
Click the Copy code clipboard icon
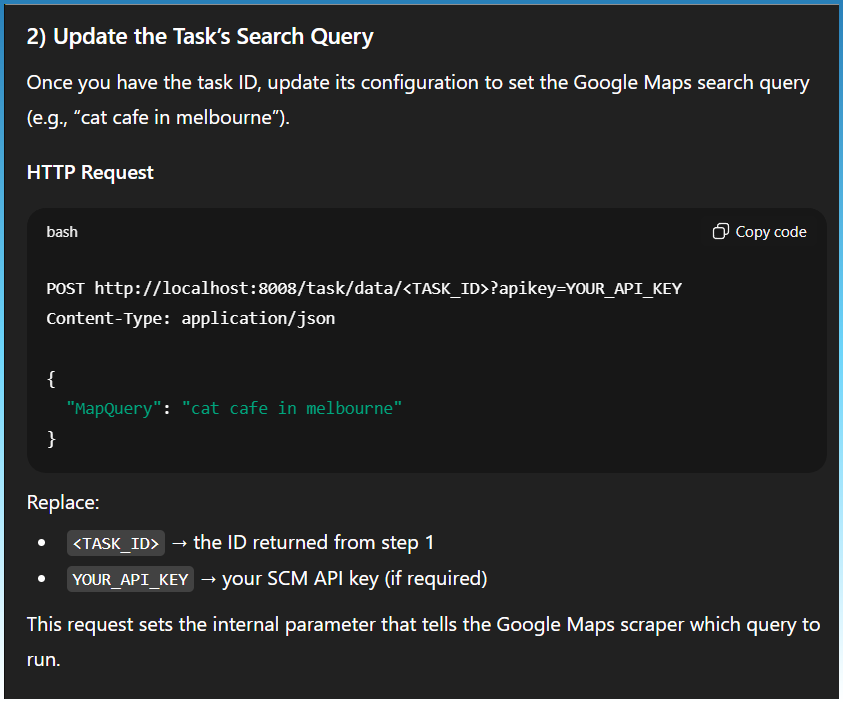720,232
